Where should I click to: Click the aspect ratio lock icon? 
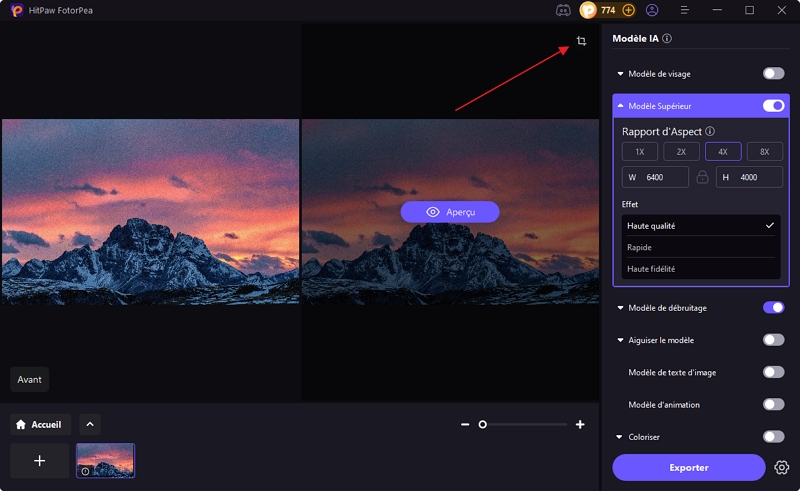[702, 177]
